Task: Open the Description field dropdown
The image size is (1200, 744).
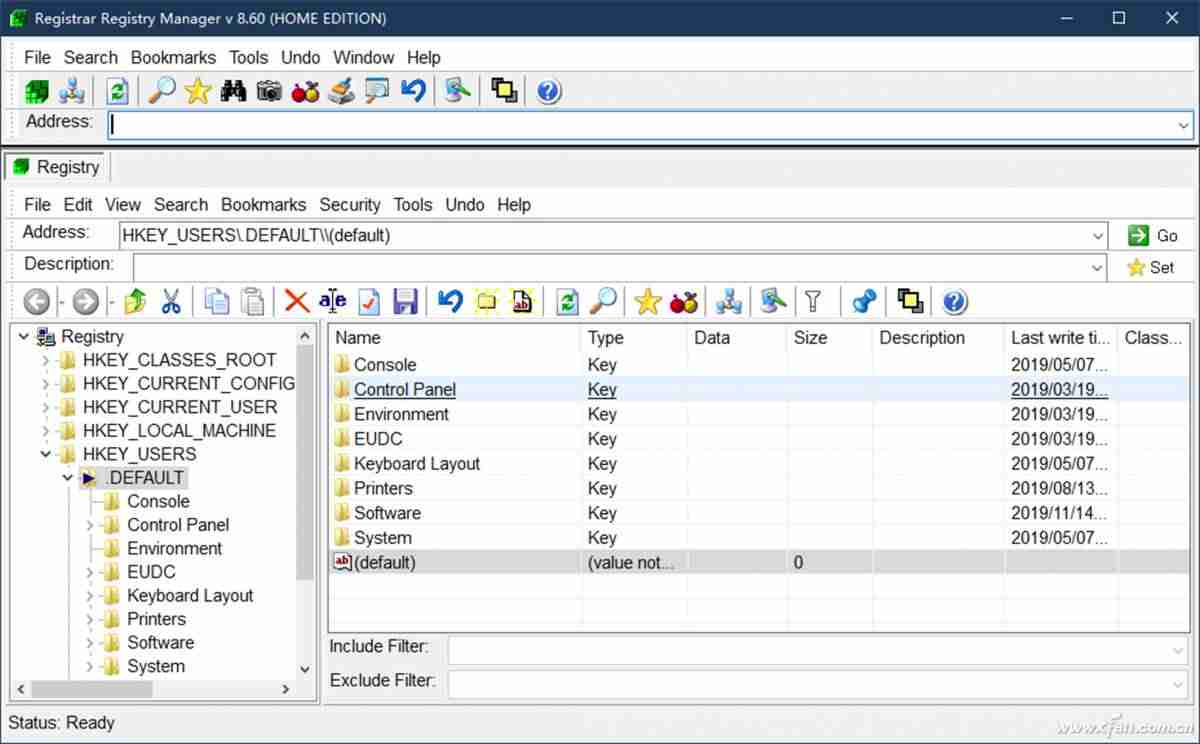Action: pyautogui.click(x=1097, y=268)
